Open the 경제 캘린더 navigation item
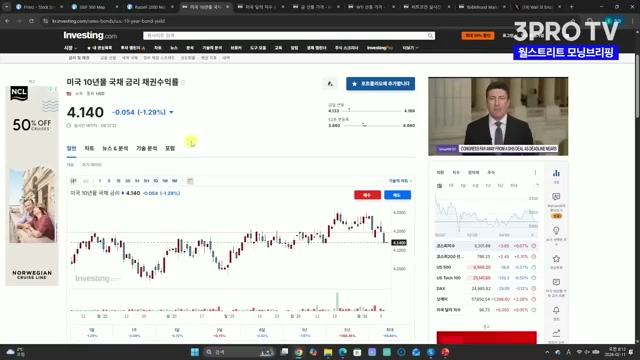 tap(316, 48)
